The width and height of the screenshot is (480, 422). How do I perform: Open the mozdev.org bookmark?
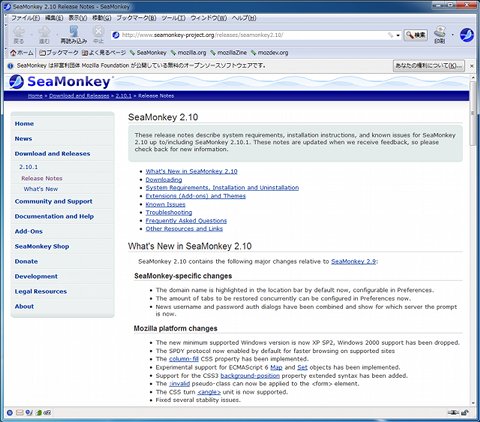click(x=269, y=53)
